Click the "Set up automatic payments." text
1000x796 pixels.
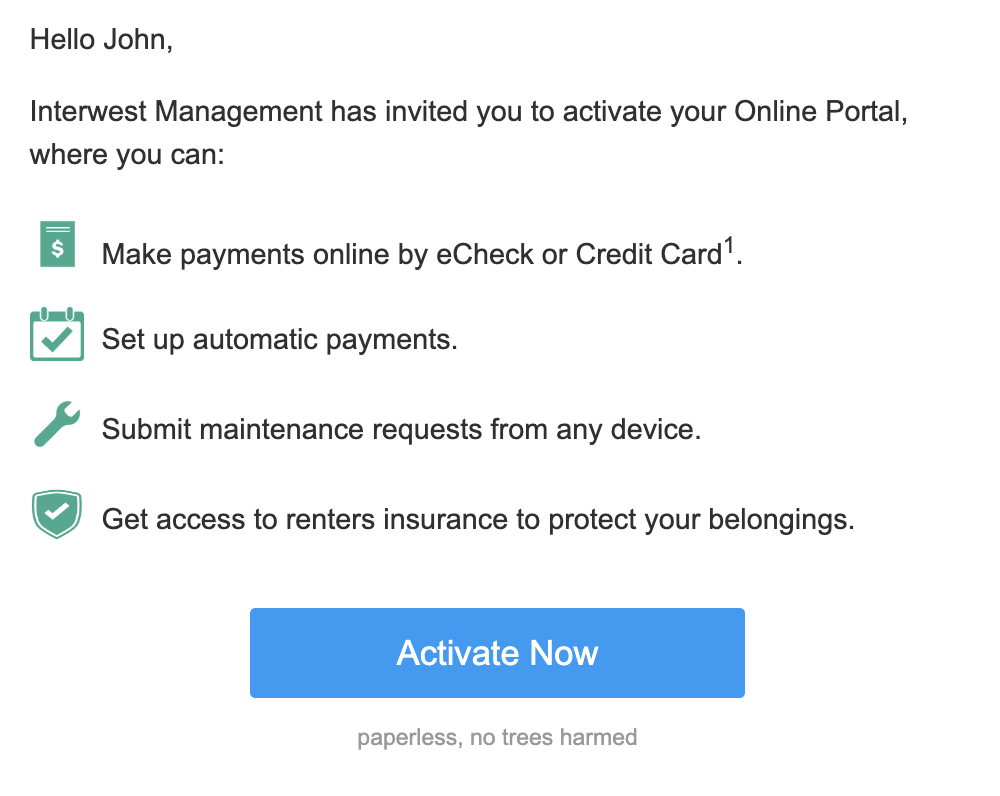pyautogui.click(x=280, y=340)
